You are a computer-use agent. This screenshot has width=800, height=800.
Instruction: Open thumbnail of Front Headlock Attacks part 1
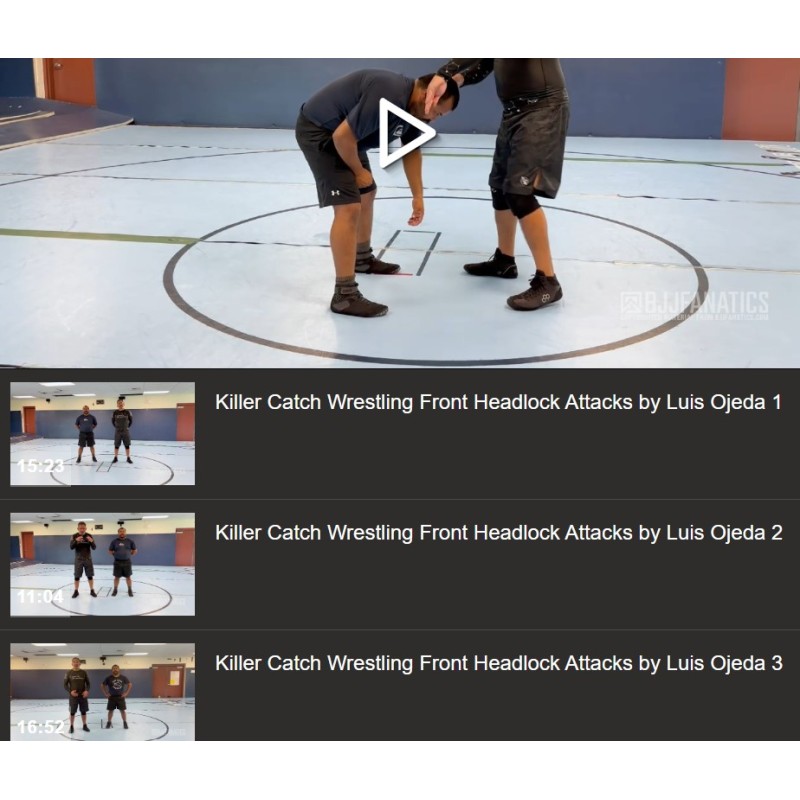[x=103, y=434]
